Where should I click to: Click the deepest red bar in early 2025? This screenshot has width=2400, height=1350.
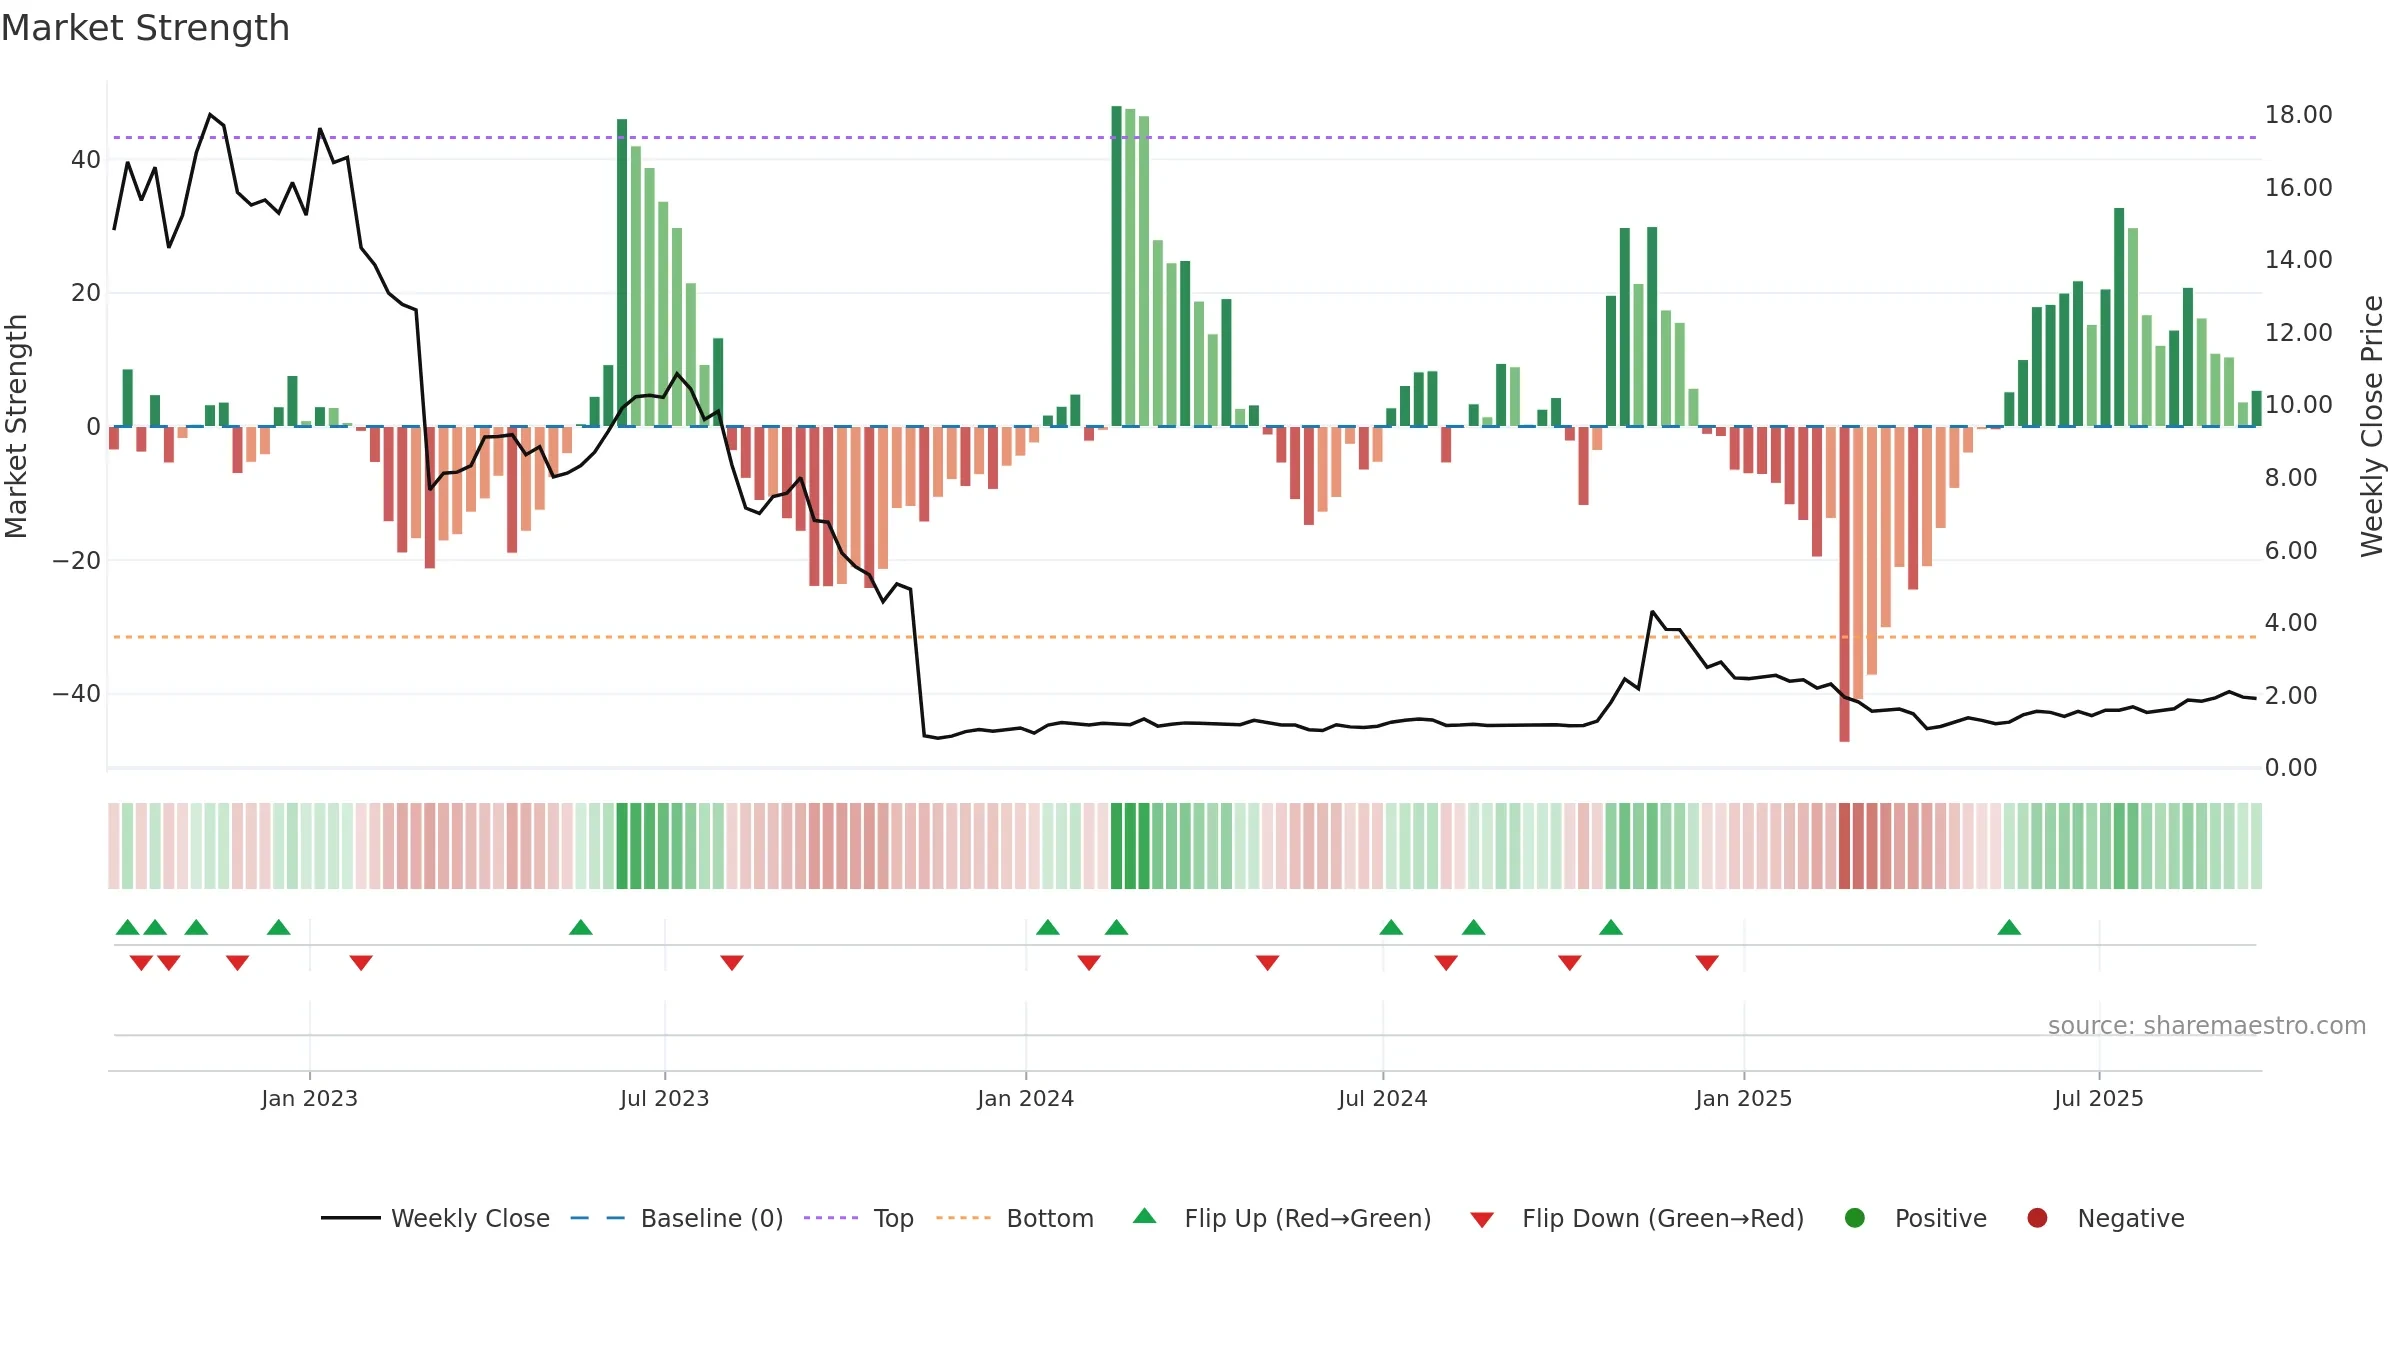click(x=1844, y=584)
